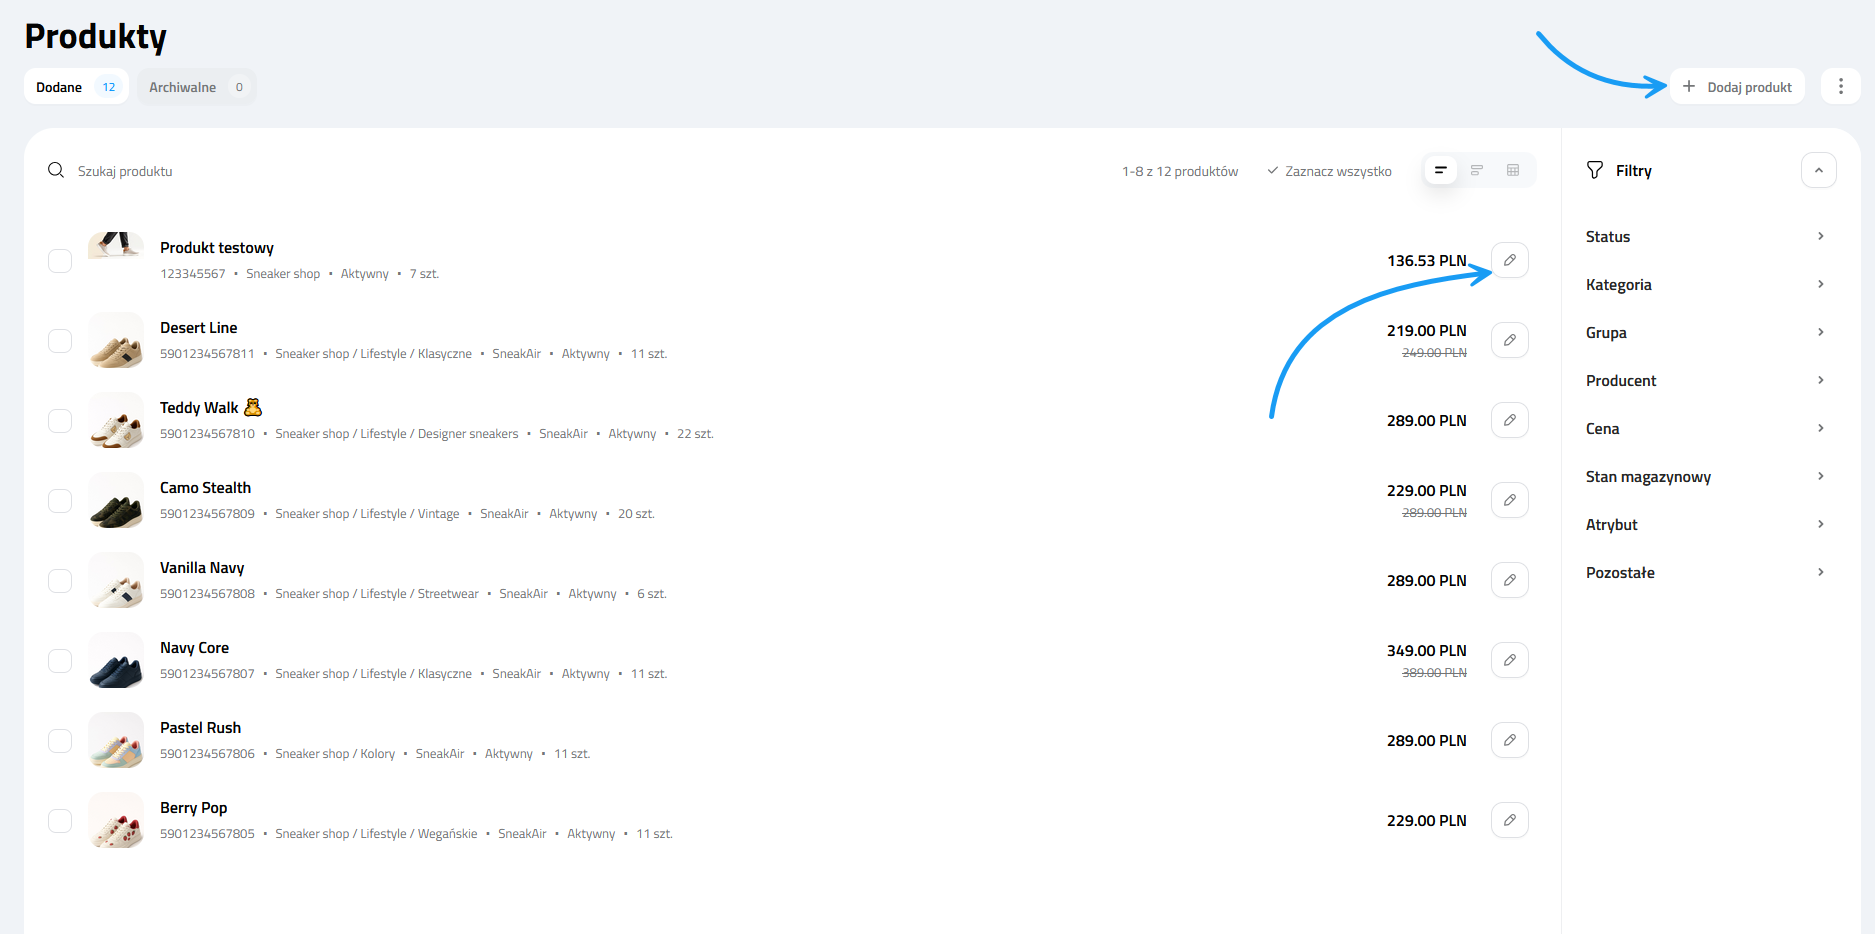Open the edit pencil for Produkt testowy
Image resolution: width=1875 pixels, height=934 pixels.
tap(1509, 259)
